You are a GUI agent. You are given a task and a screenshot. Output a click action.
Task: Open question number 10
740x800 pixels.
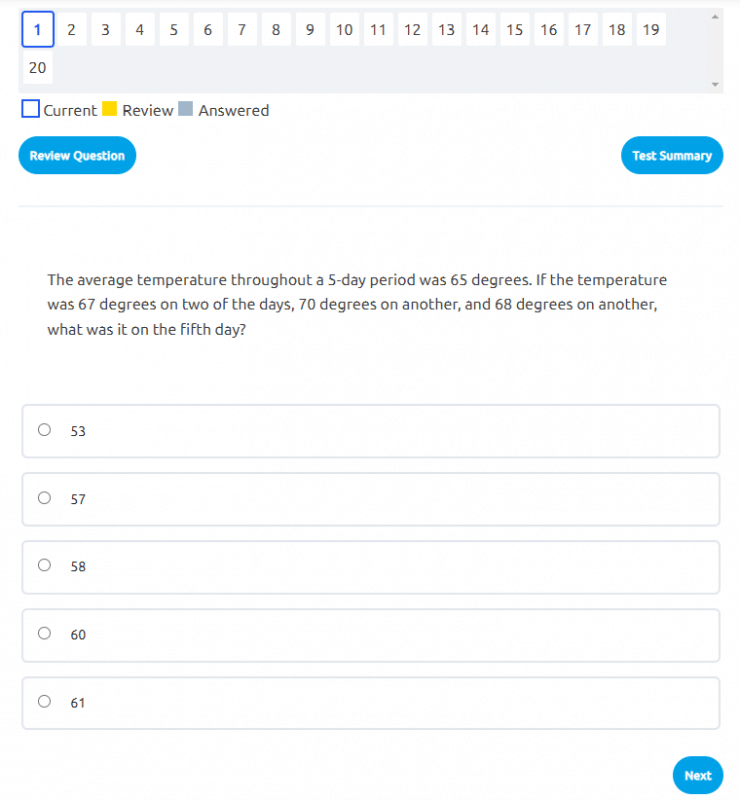pyautogui.click(x=344, y=30)
